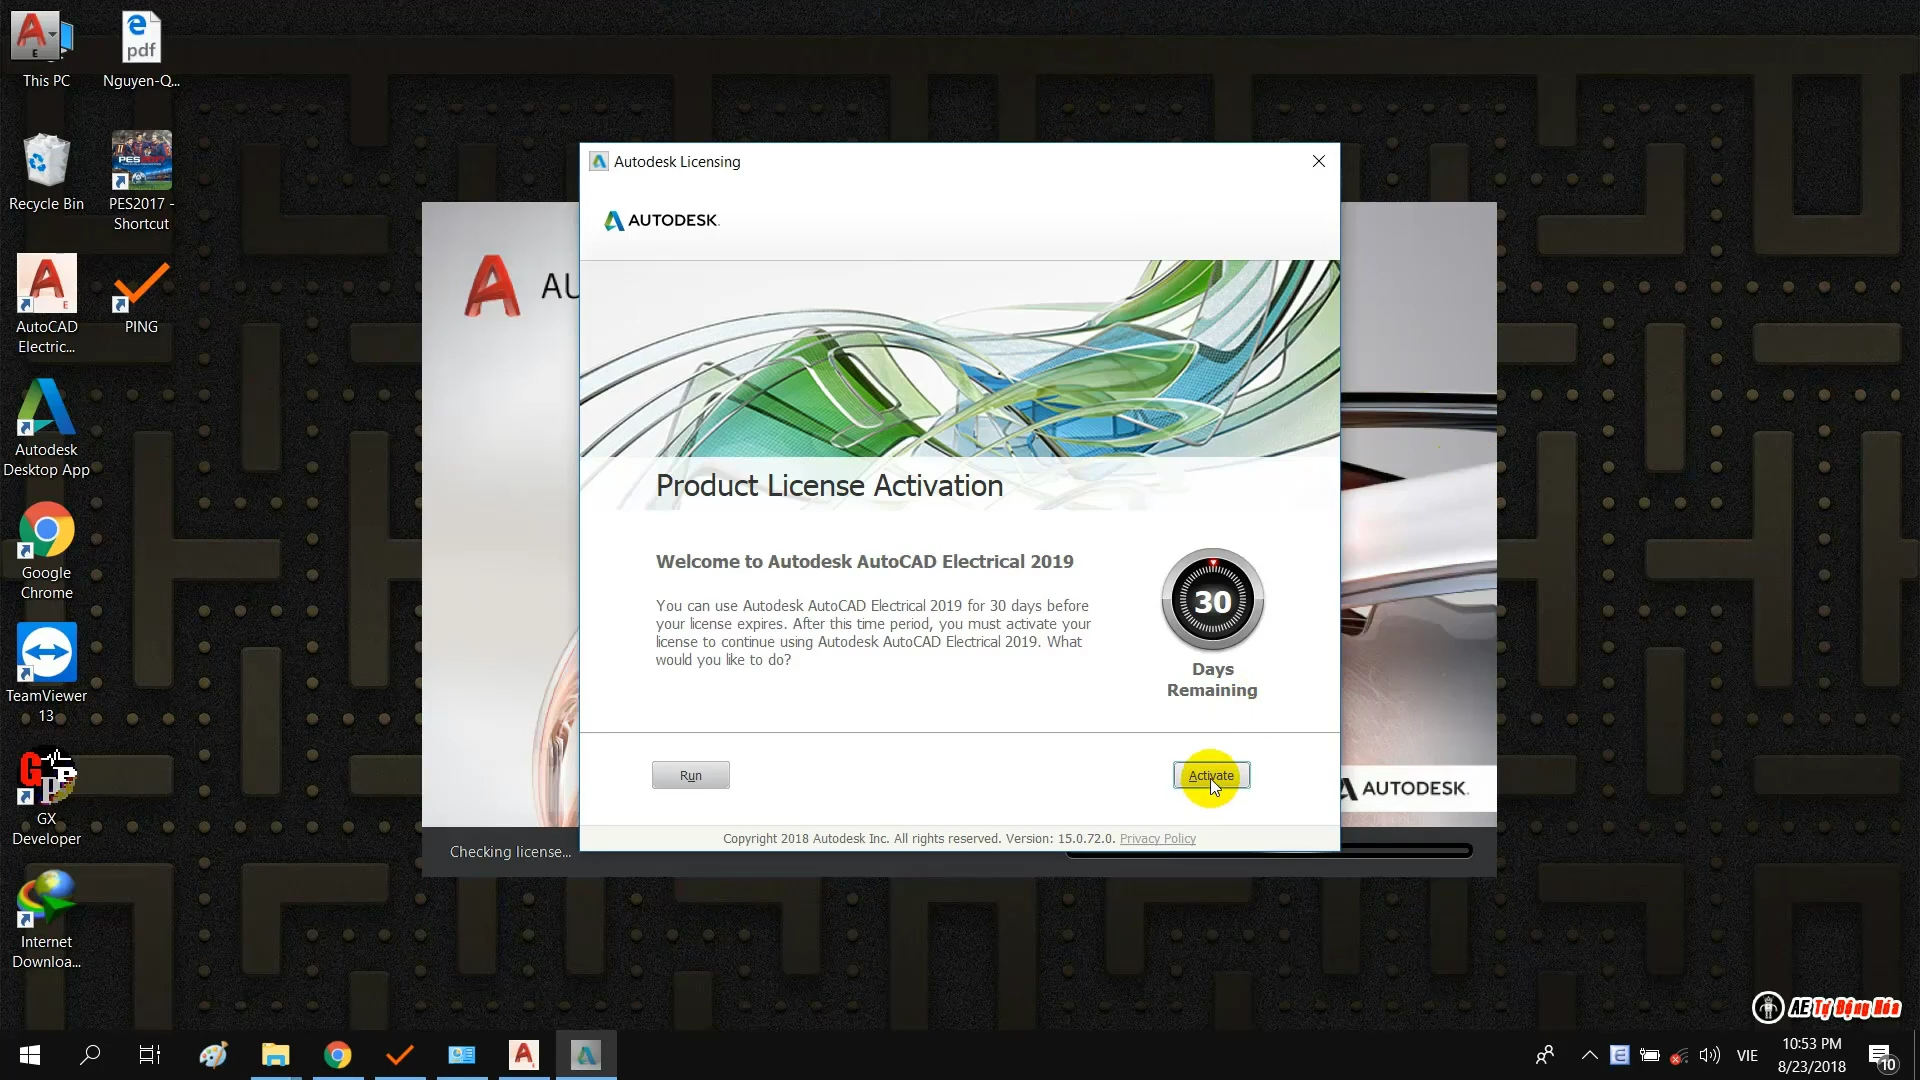The image size is (1920, 1080).
Task: Close the Autodesk Licensing dialog
Action: pos(1319,161)
